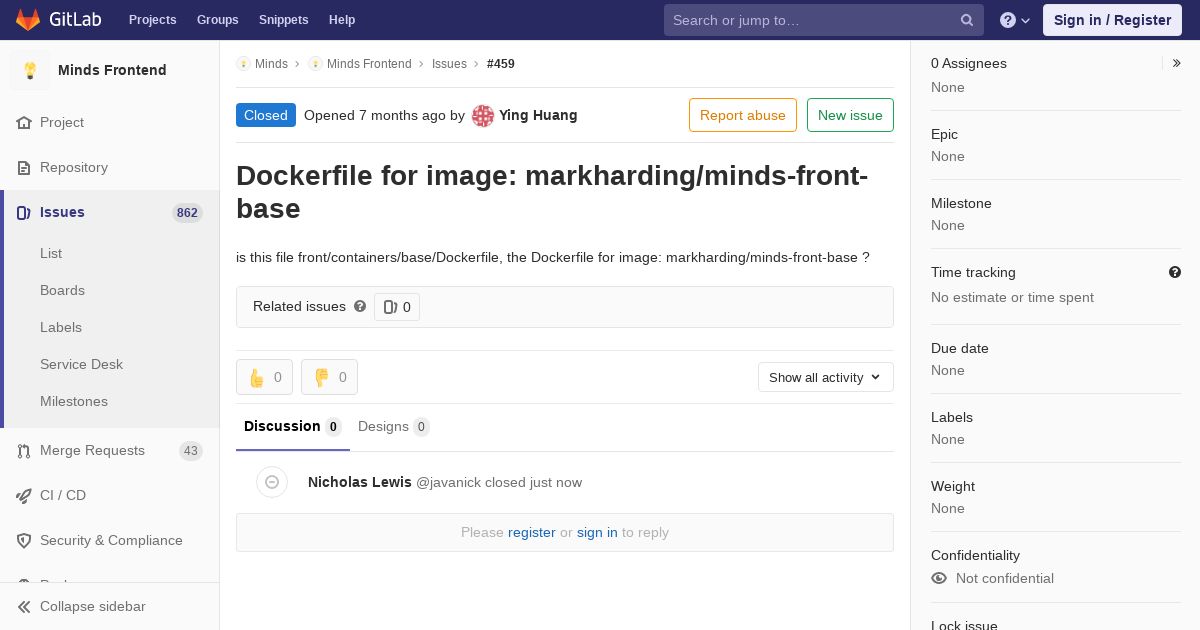Click the Minds Frontend project title in sidebar

(x=112, y=70)
